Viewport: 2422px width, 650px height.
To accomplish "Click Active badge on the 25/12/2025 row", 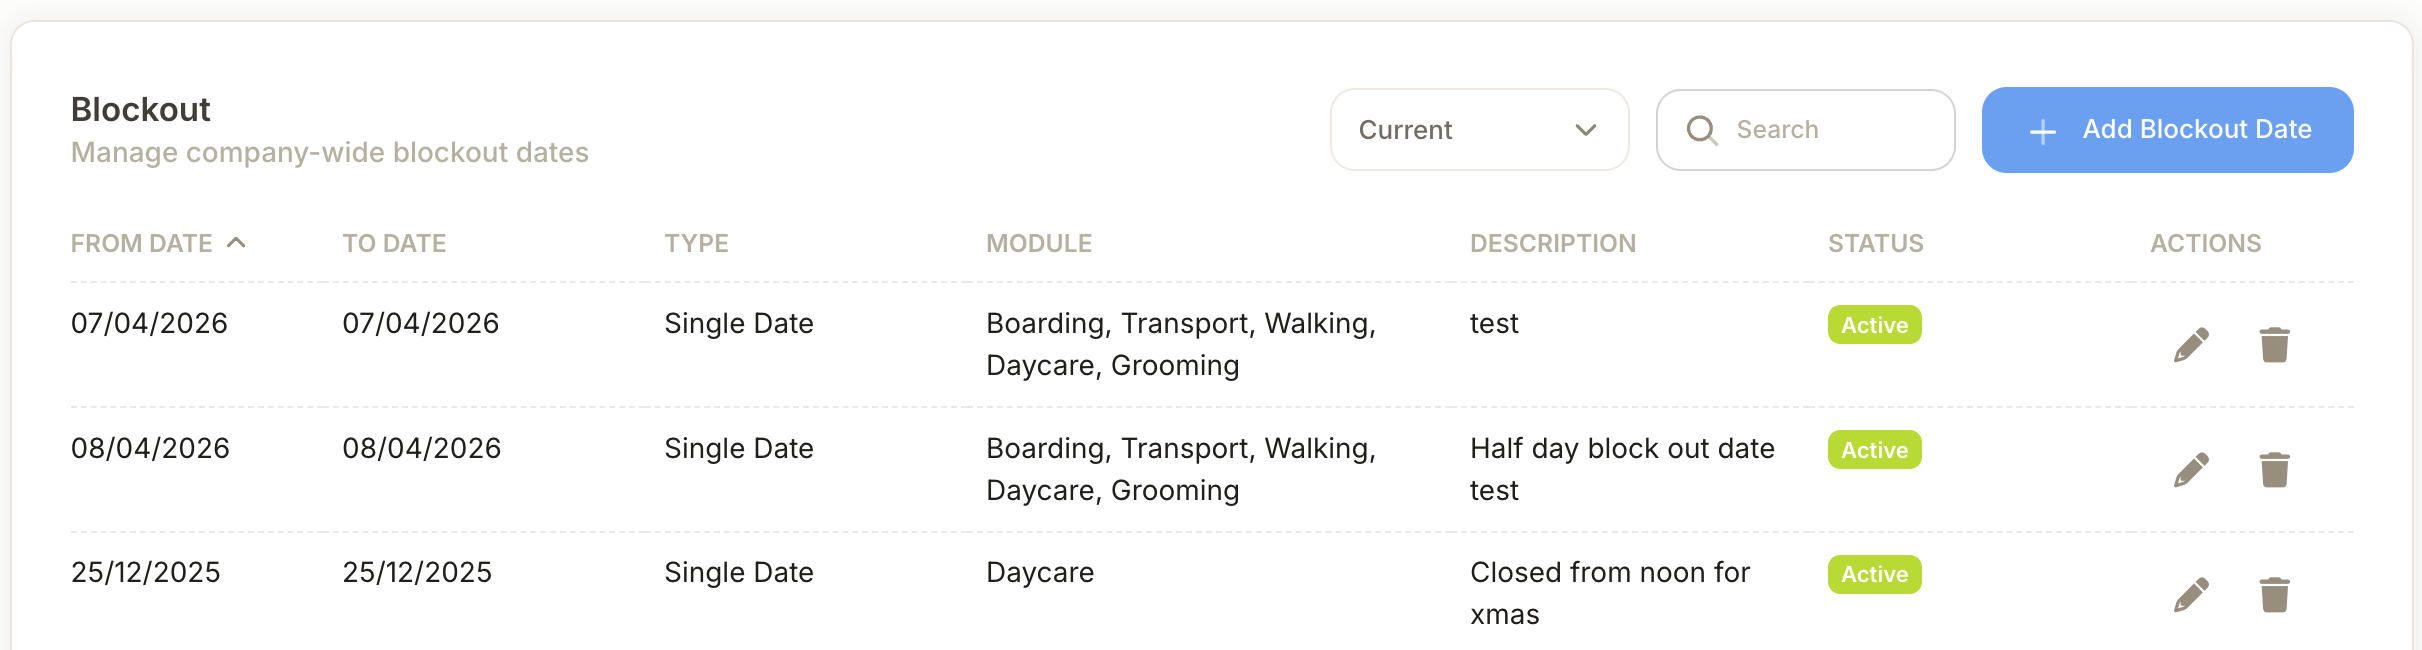I will click(1874, 574).
